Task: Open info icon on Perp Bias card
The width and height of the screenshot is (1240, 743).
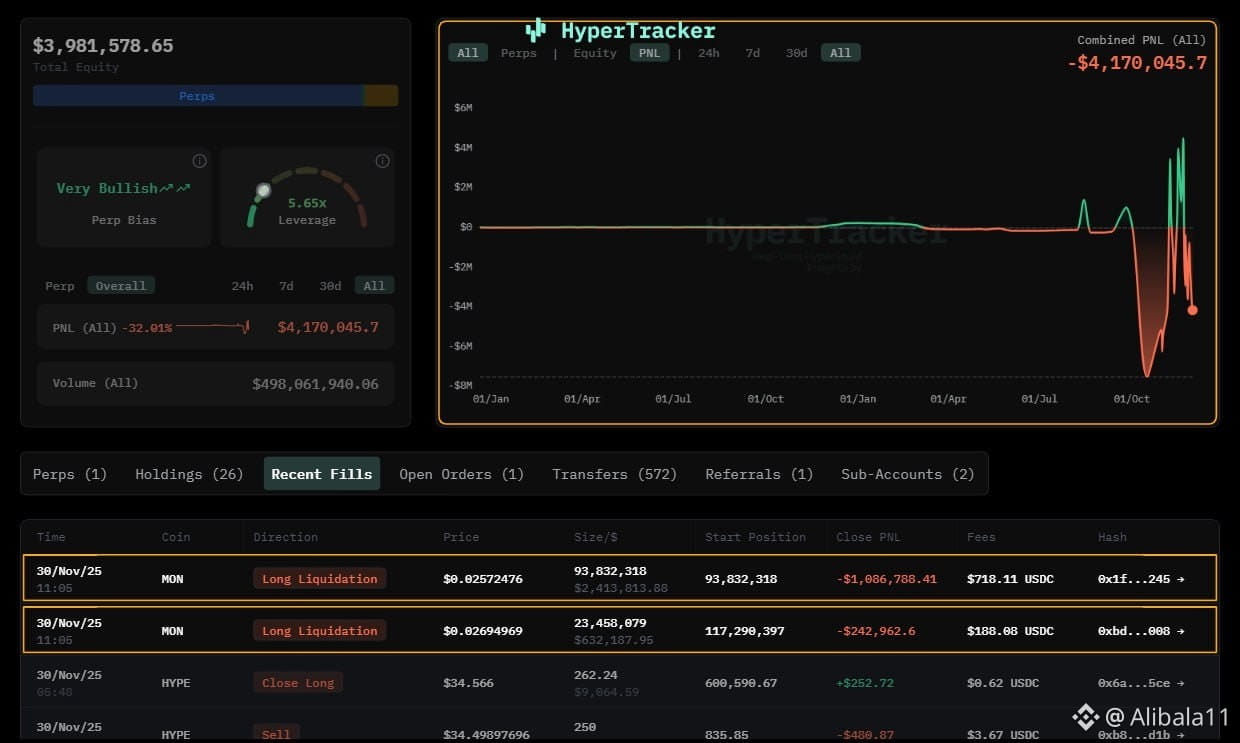Action: click(x=199, y=161)
